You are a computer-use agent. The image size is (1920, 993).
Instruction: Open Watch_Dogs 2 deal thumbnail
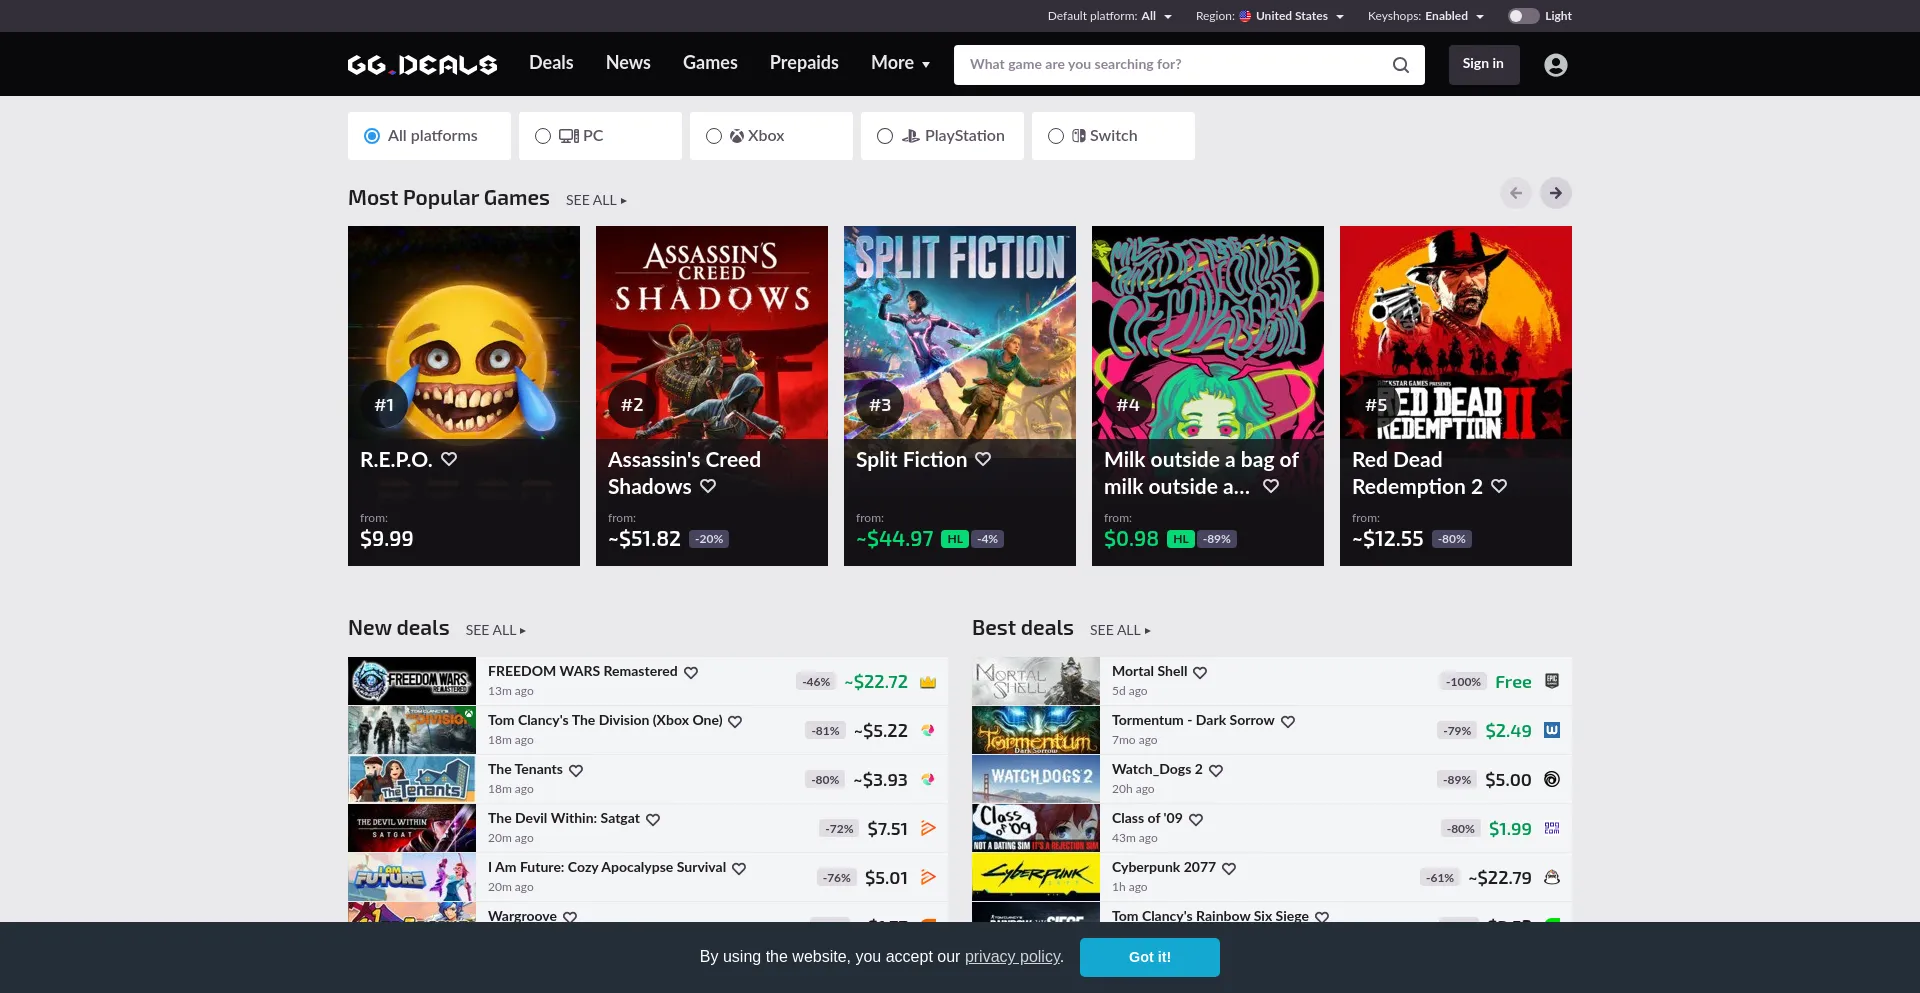pyautogui.click(x=1036, y=779)
